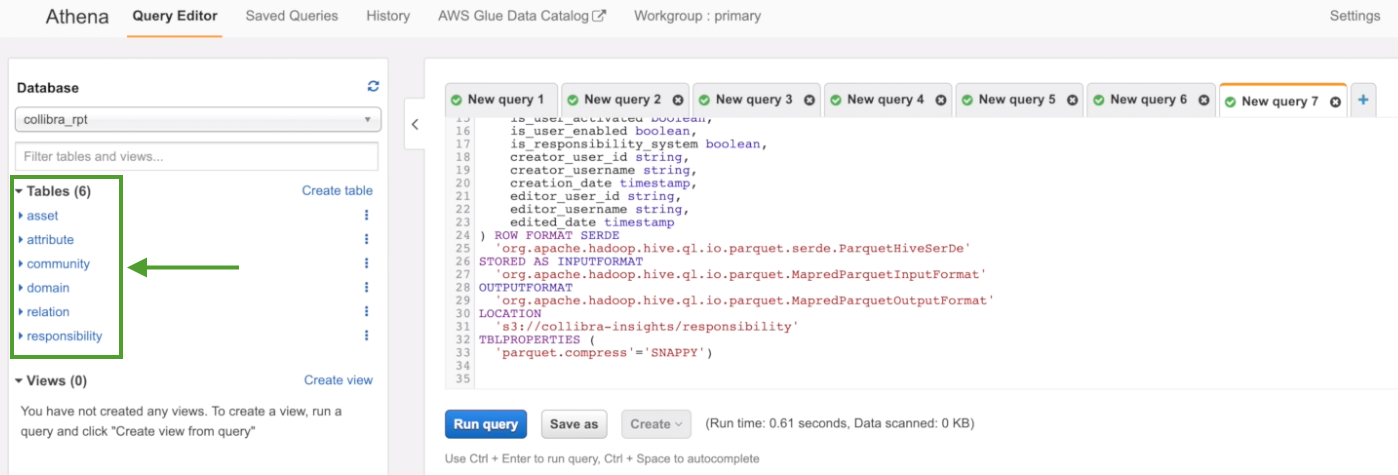This screenshot has width=1398, height=475.
Task: Focus the Filter tables and views field
Action: (x=197, y=156)
